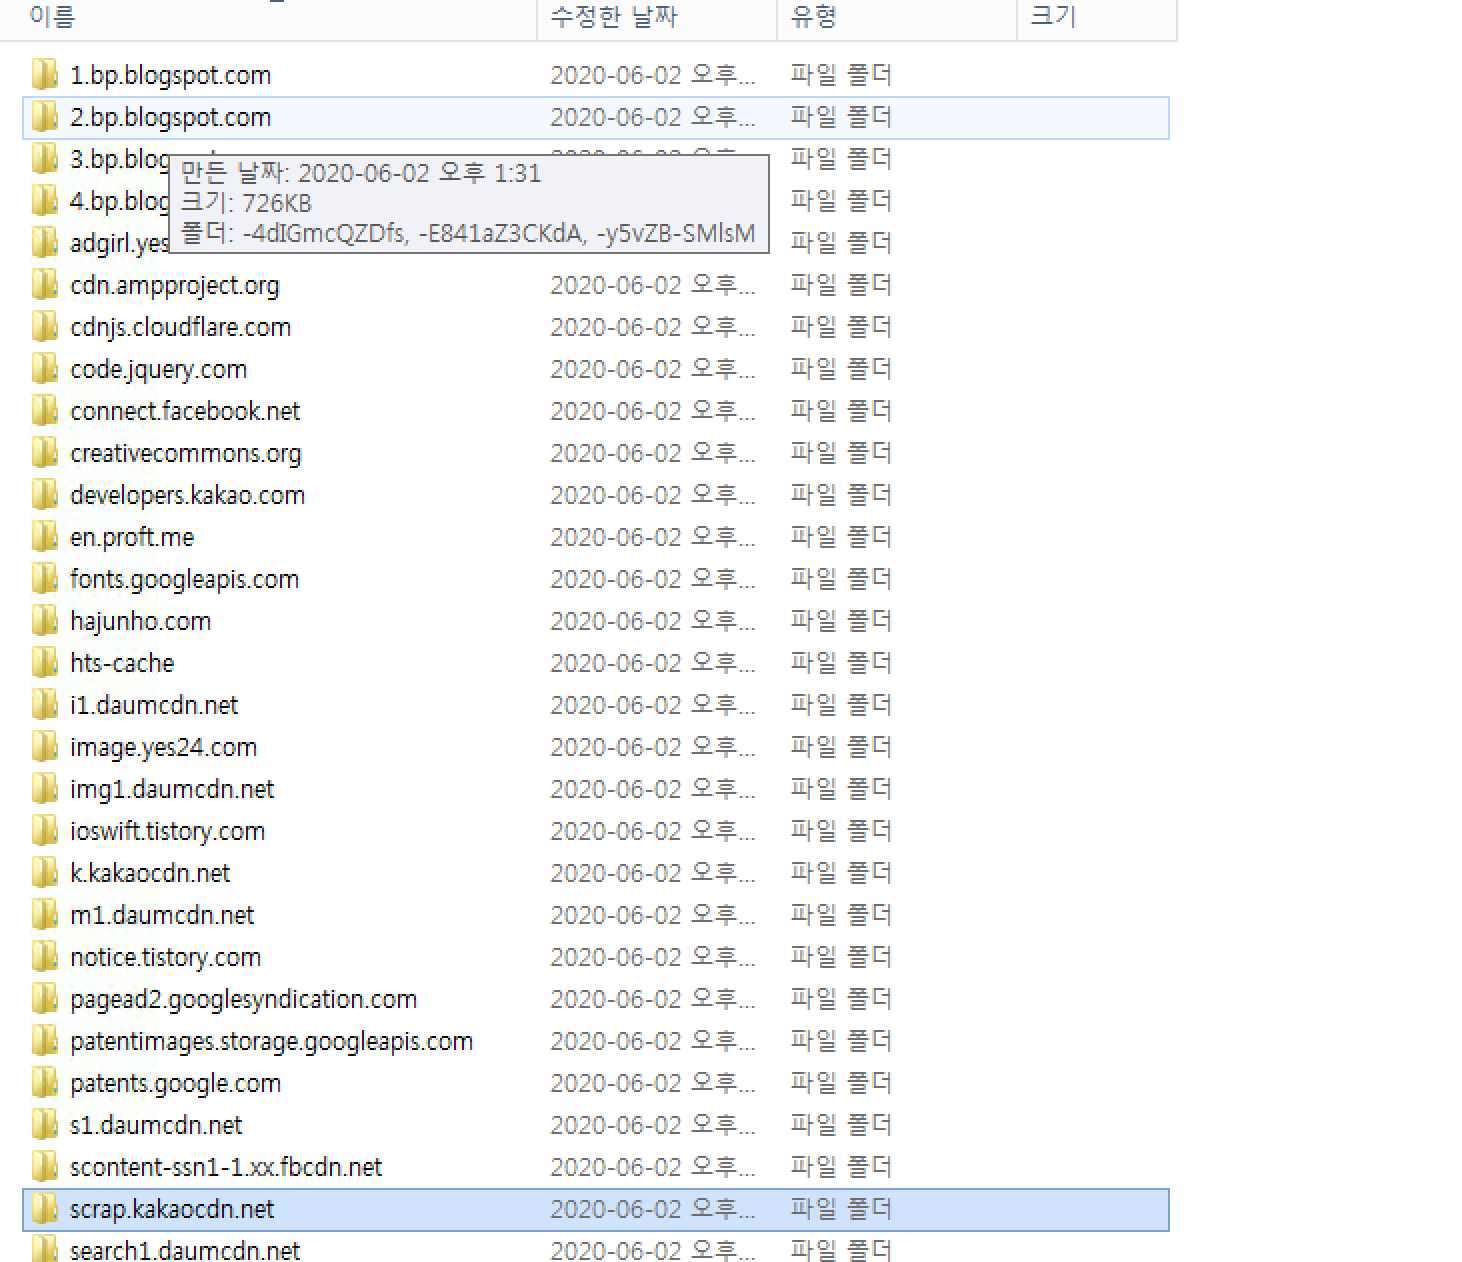Select folder name 2.bp.blogspot.com
Image resolution: width=1462 pixels, height=1262 pixels.
point(170,117)
